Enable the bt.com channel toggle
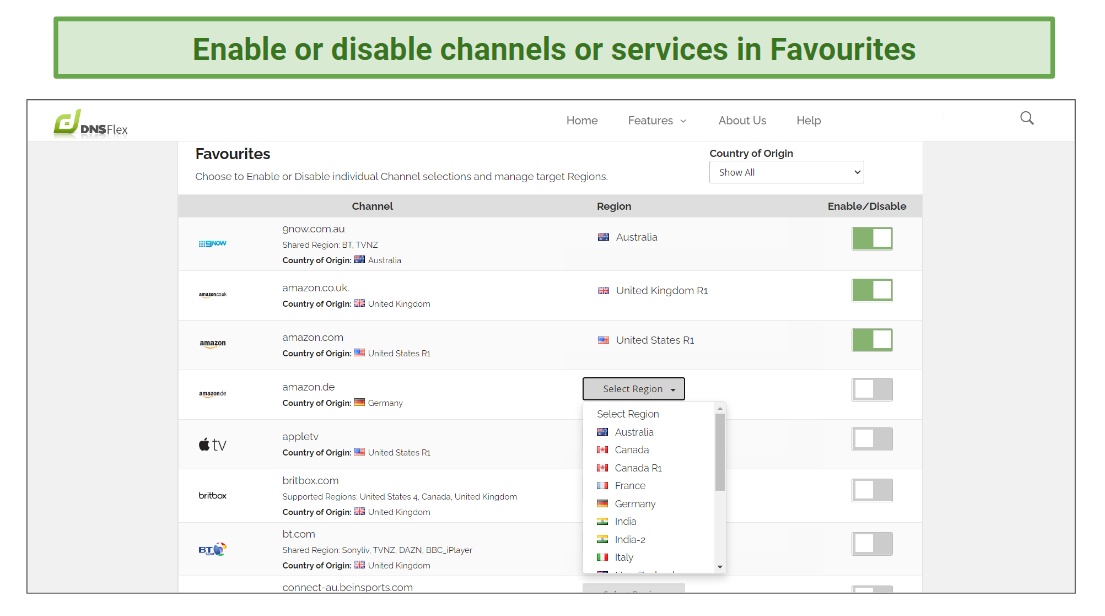The image size is (1105, 616). 872,543
